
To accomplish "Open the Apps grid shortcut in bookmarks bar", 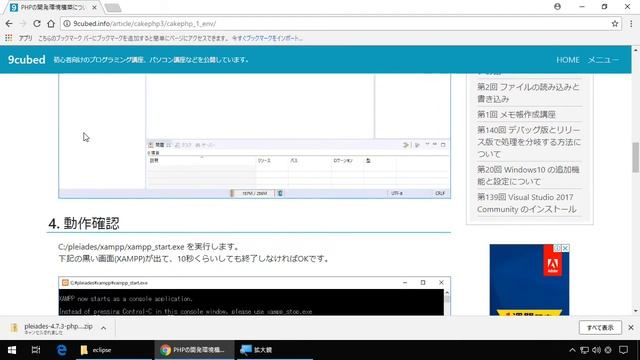I will coord(8,38).
